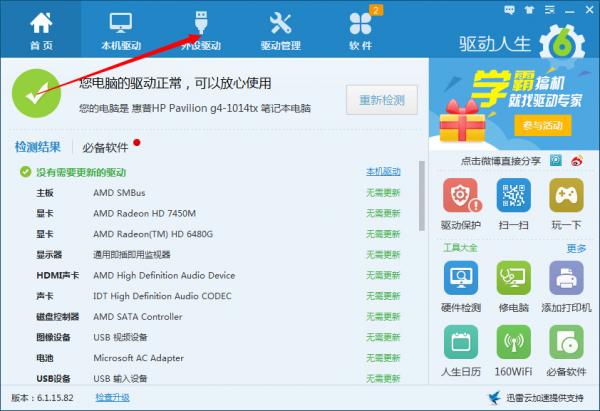Click the 工具大全 section heading
This screenshot has height=411, width=600.
460,248
